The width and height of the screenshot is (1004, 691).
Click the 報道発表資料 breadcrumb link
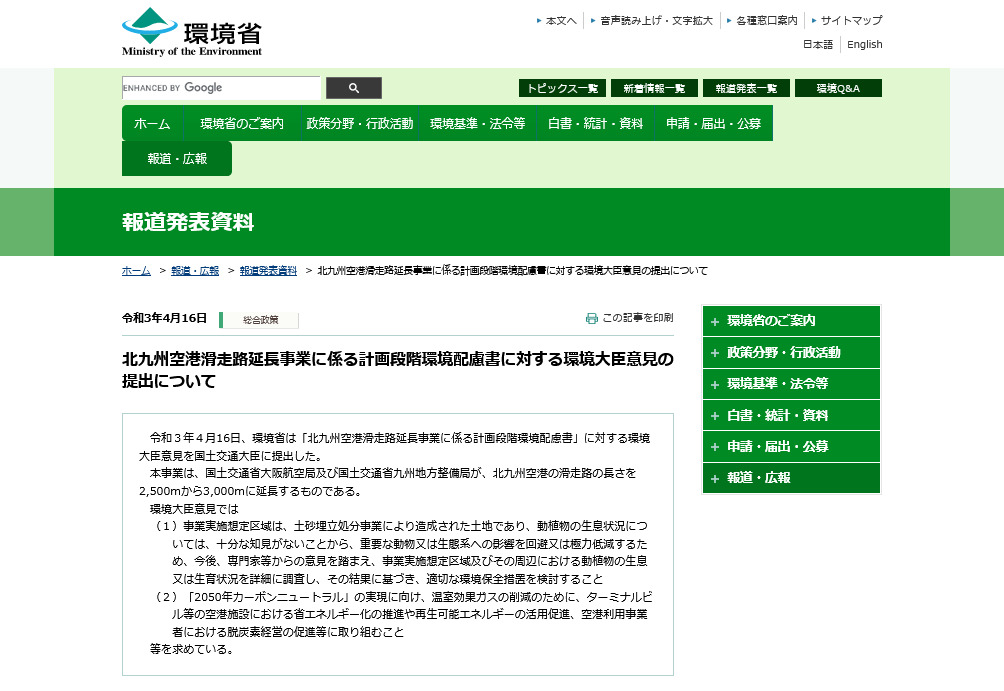268,271
